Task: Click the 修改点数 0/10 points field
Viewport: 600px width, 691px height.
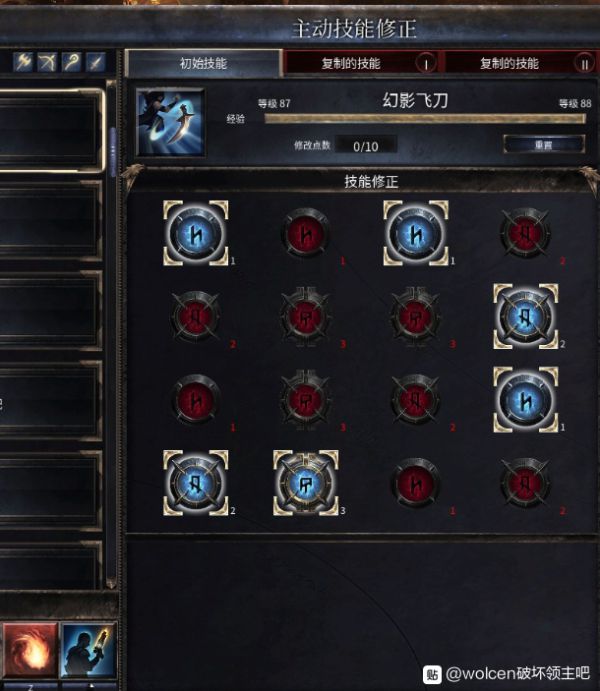Action: [x=366, y=145]
